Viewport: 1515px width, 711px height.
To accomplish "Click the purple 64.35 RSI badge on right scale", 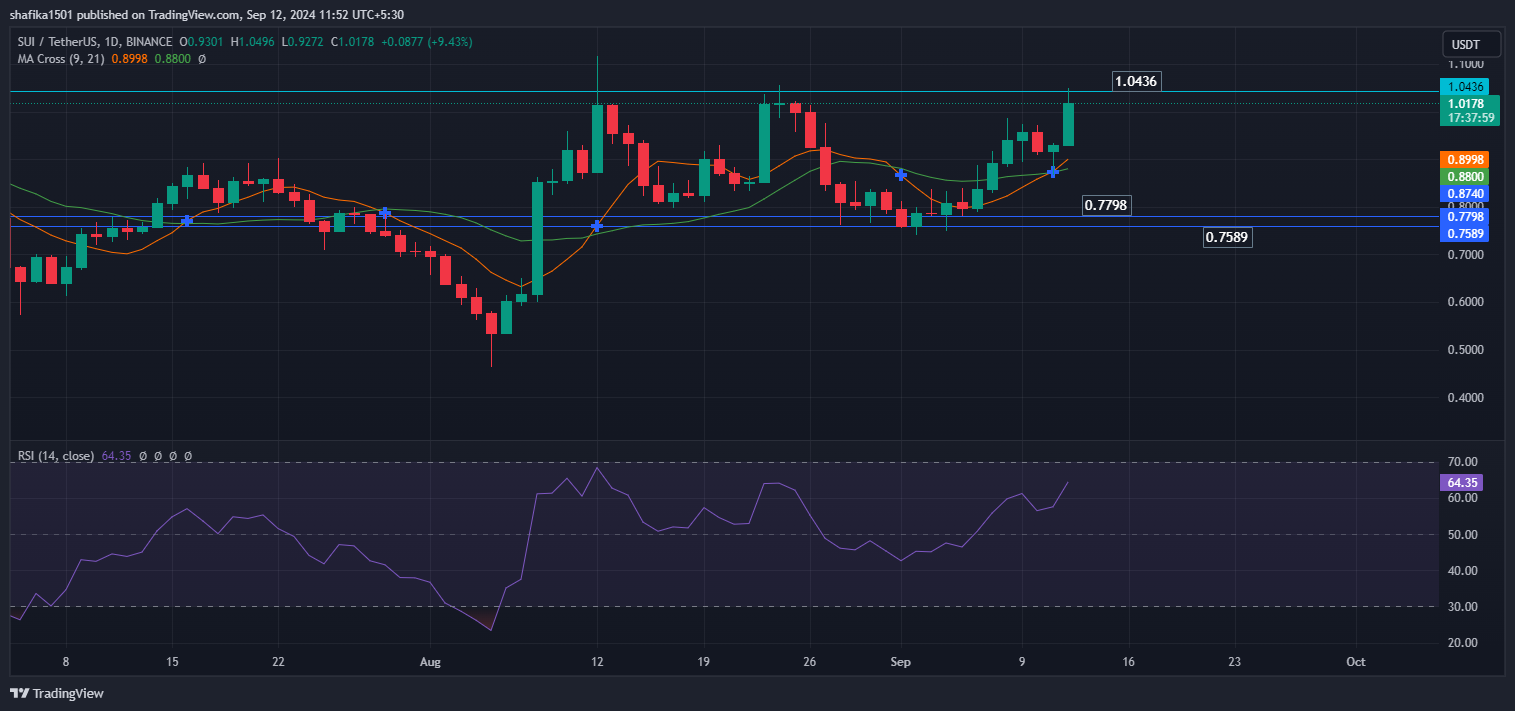I will [1461, 482].
